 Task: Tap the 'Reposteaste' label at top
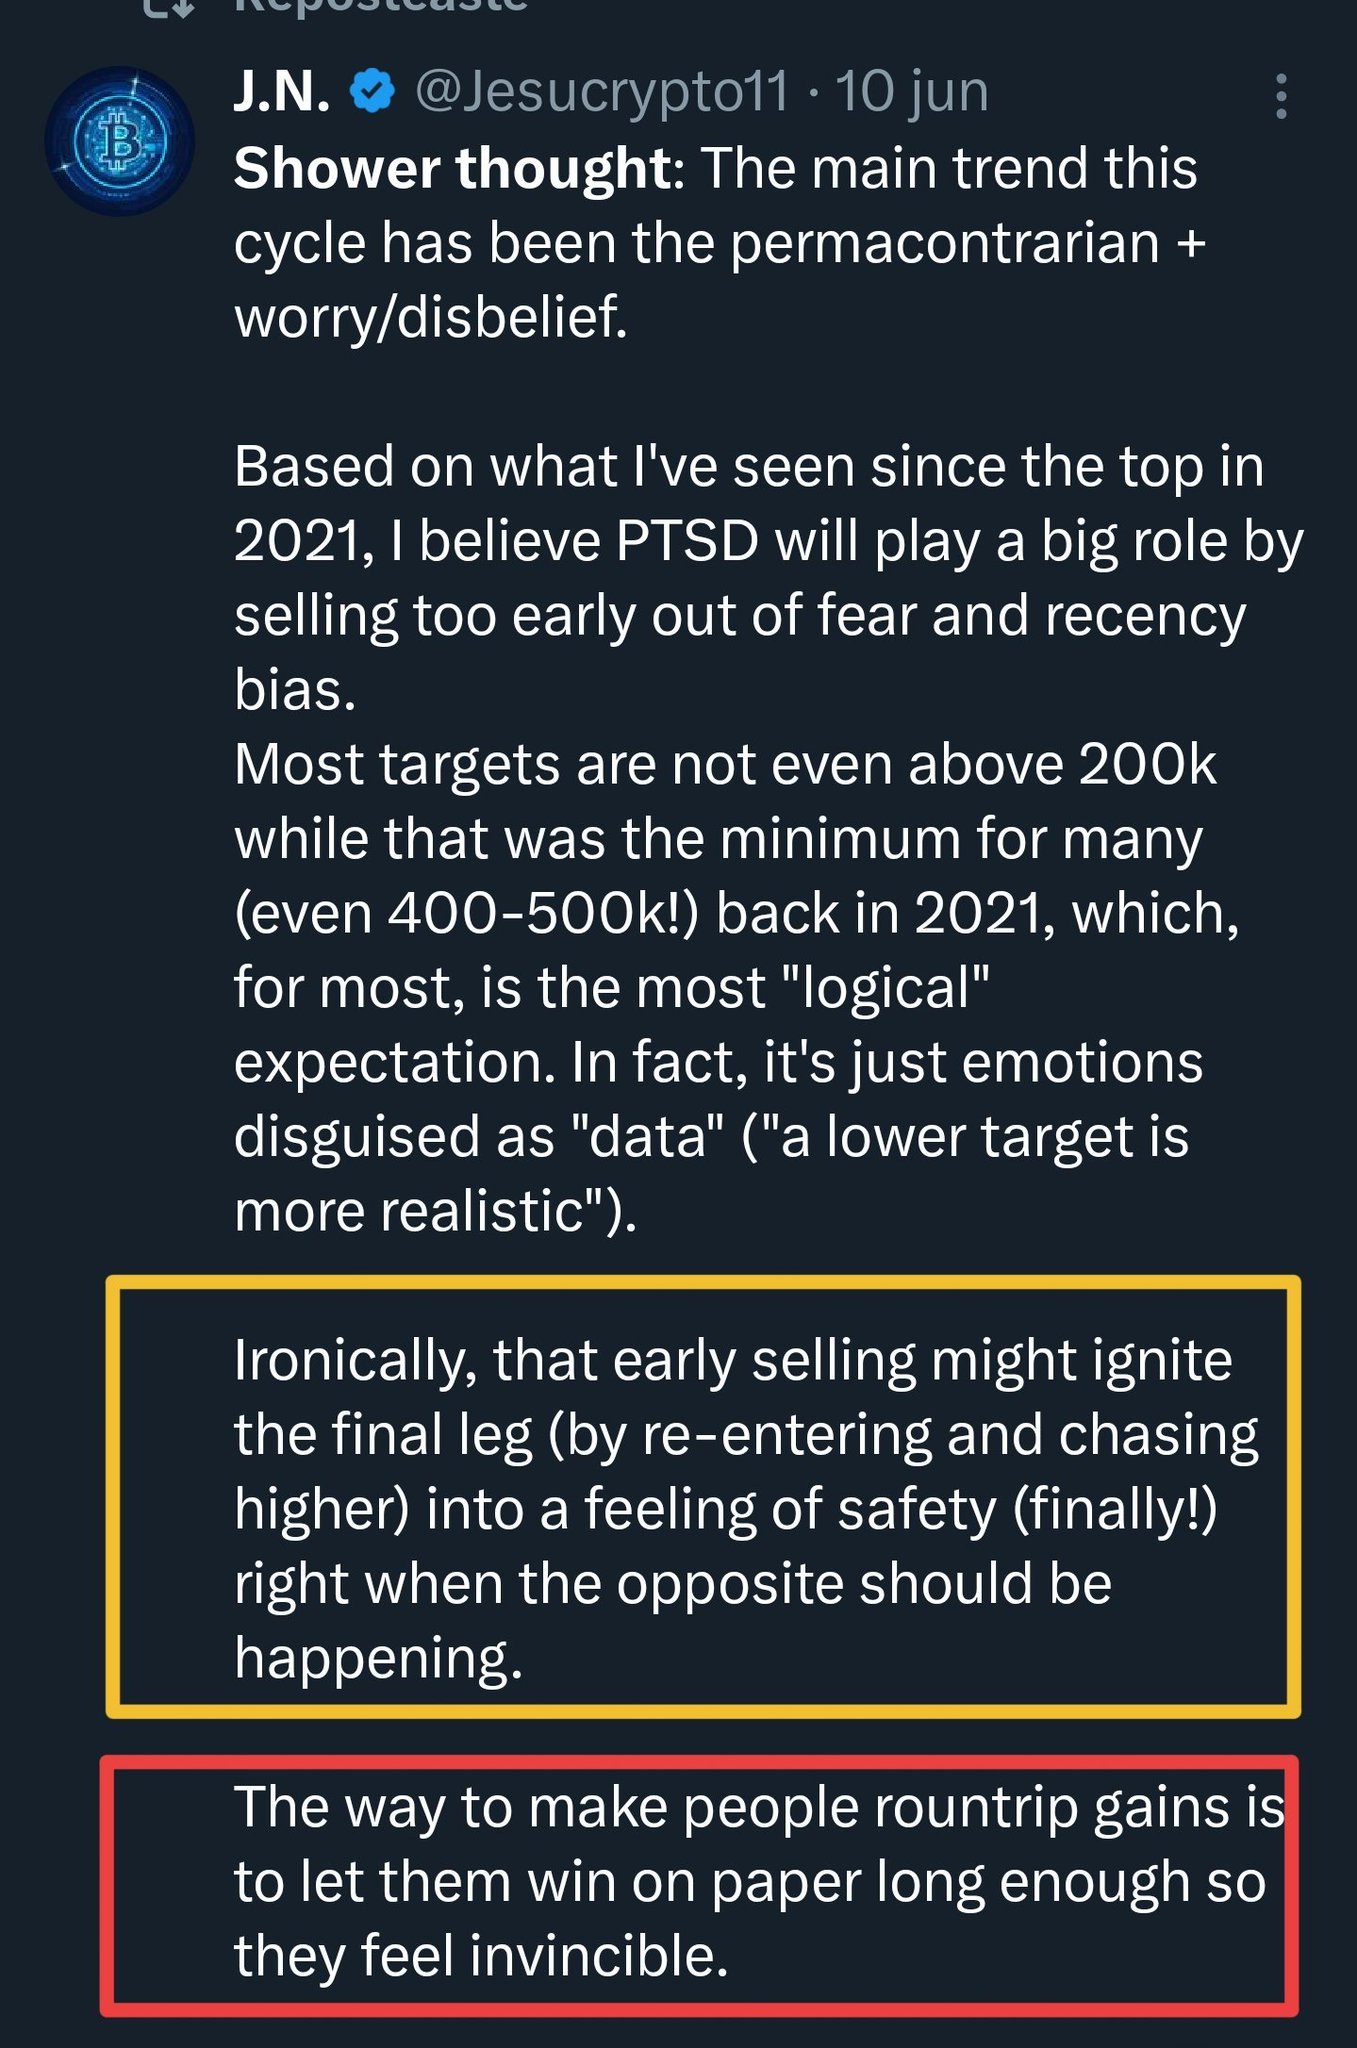click(380, 6)
